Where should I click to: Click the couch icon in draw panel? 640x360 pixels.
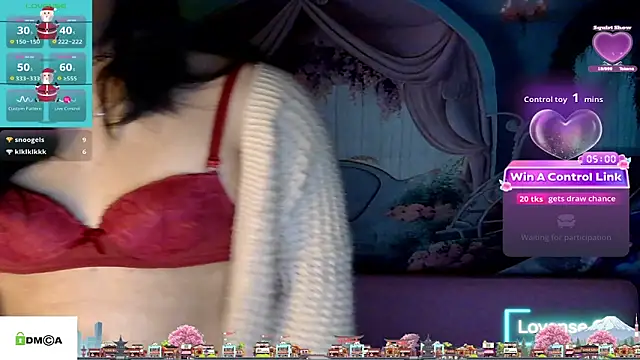pos(566,221)
